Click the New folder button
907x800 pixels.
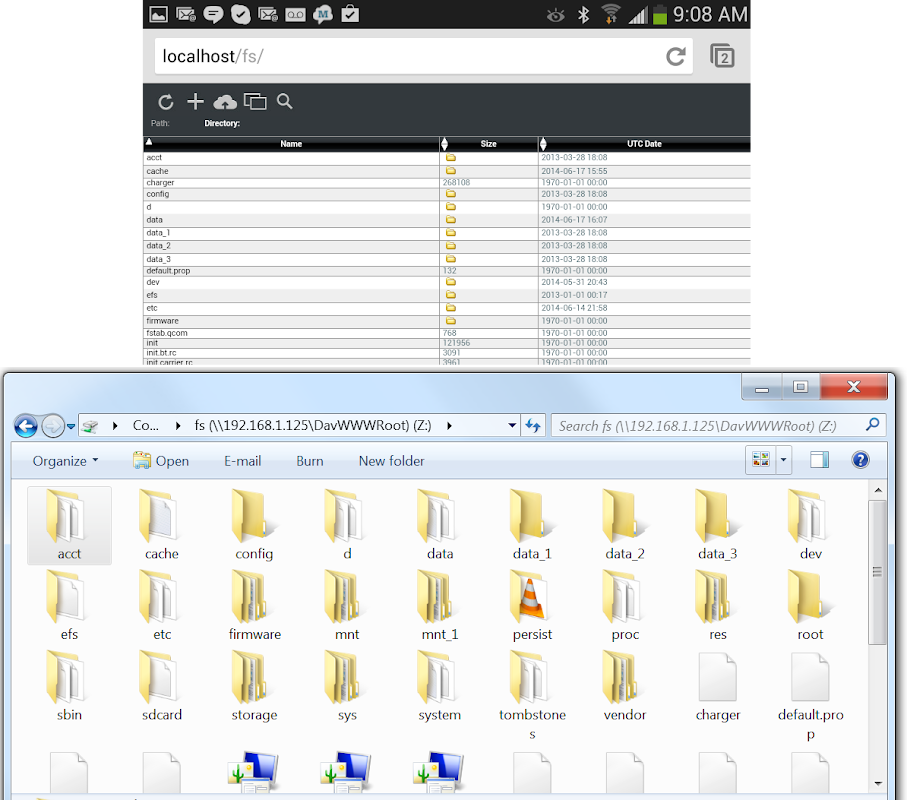coord(391,461)
